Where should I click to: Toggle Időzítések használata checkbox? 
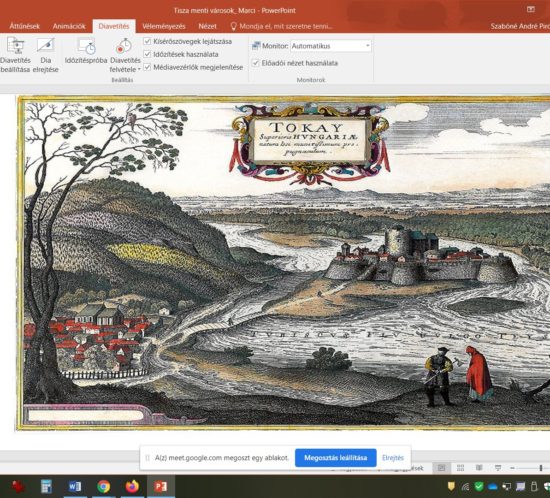point(147,54)
